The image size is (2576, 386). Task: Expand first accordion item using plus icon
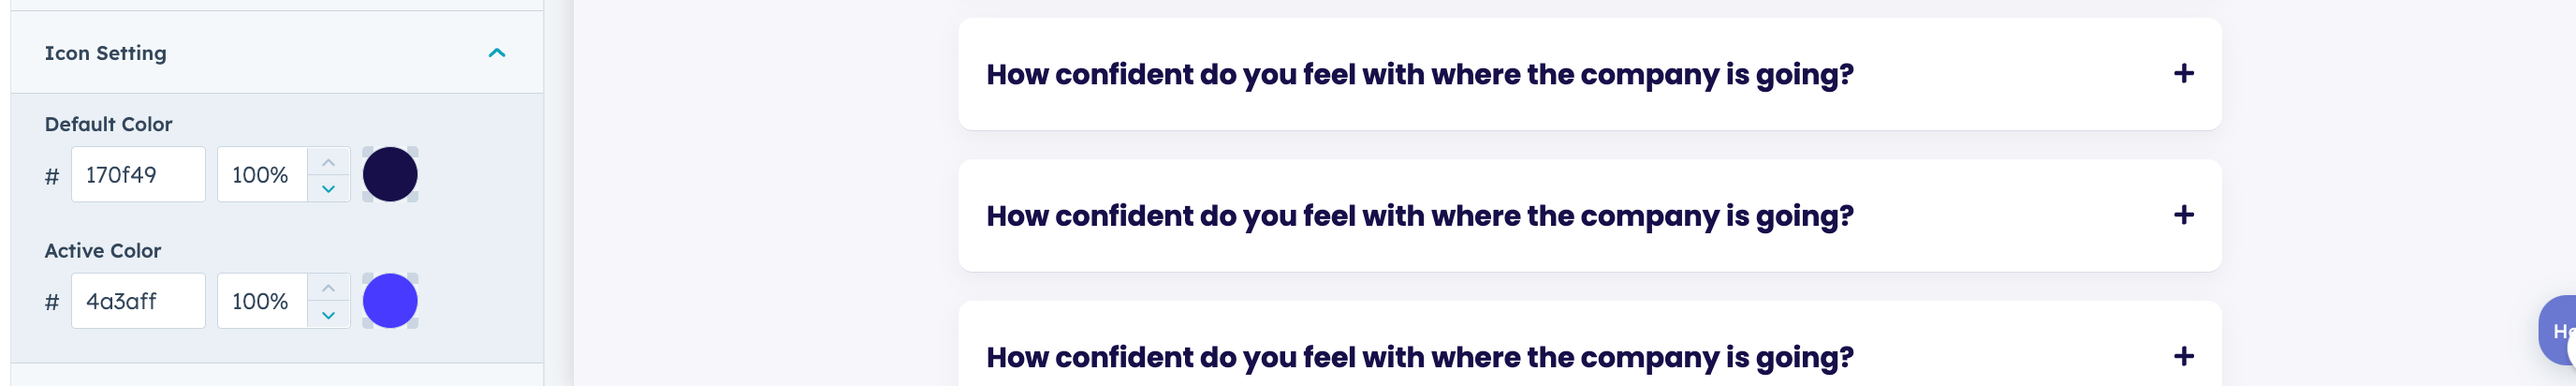pos(2183,74)
